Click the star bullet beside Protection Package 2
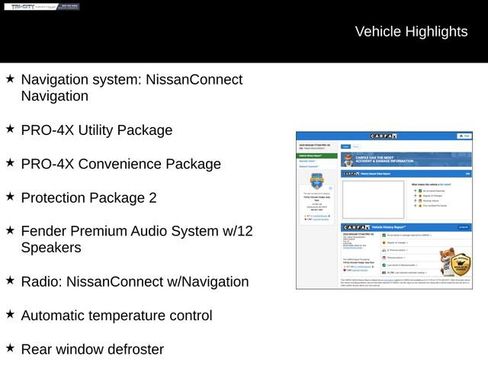This screenshot has width=488, height=366. click(10, 196)
